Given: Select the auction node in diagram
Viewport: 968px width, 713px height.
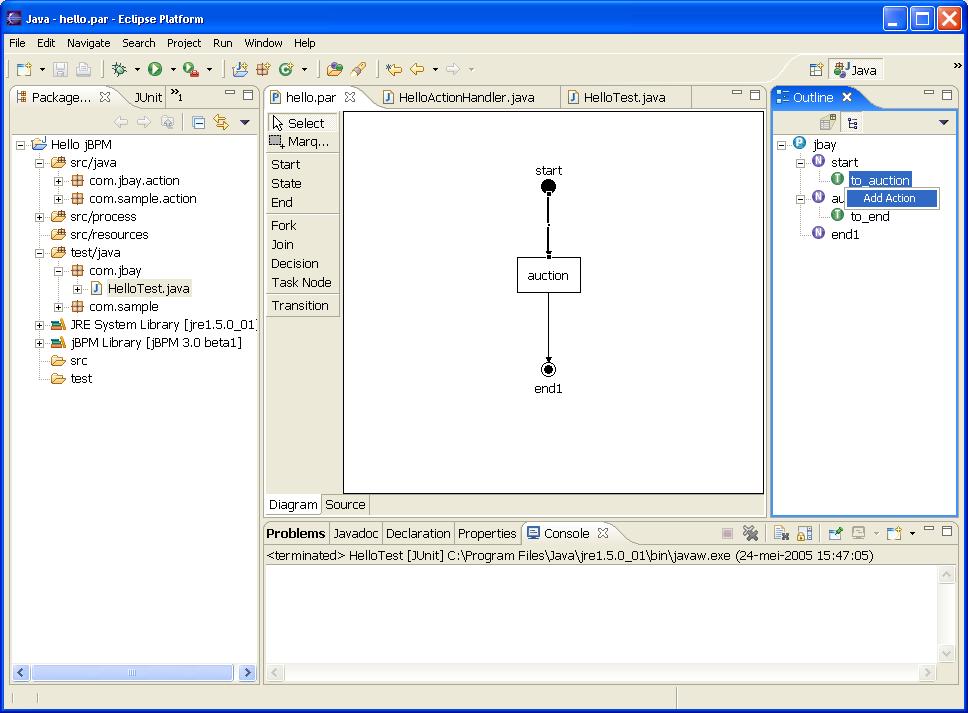Looking at the screenshot, I should 548,275.
